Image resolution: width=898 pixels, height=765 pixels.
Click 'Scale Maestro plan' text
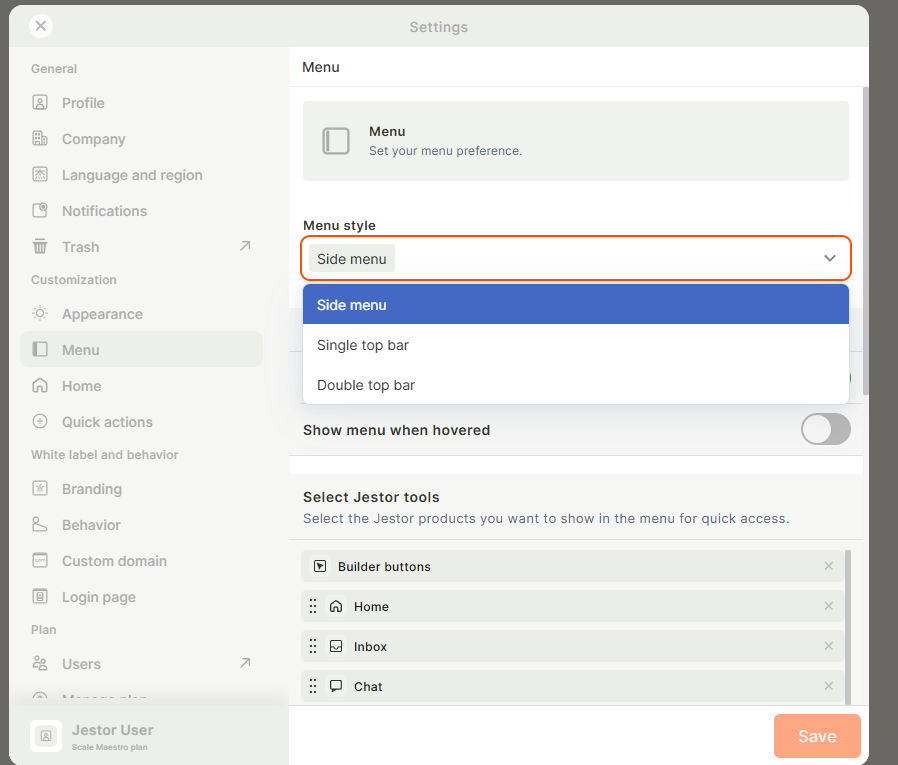click(x=109, y=747)
